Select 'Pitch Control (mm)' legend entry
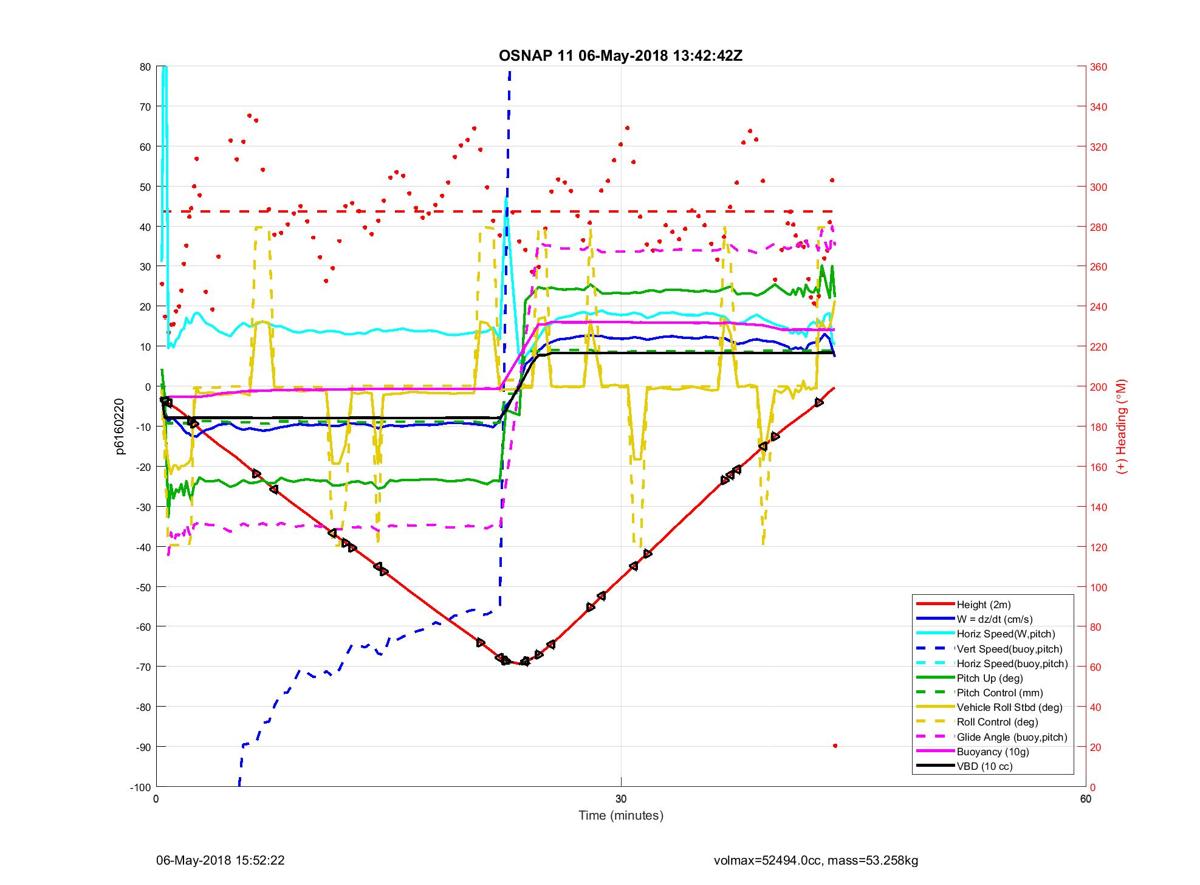1200x885 pixels. (x=999, y=693)
